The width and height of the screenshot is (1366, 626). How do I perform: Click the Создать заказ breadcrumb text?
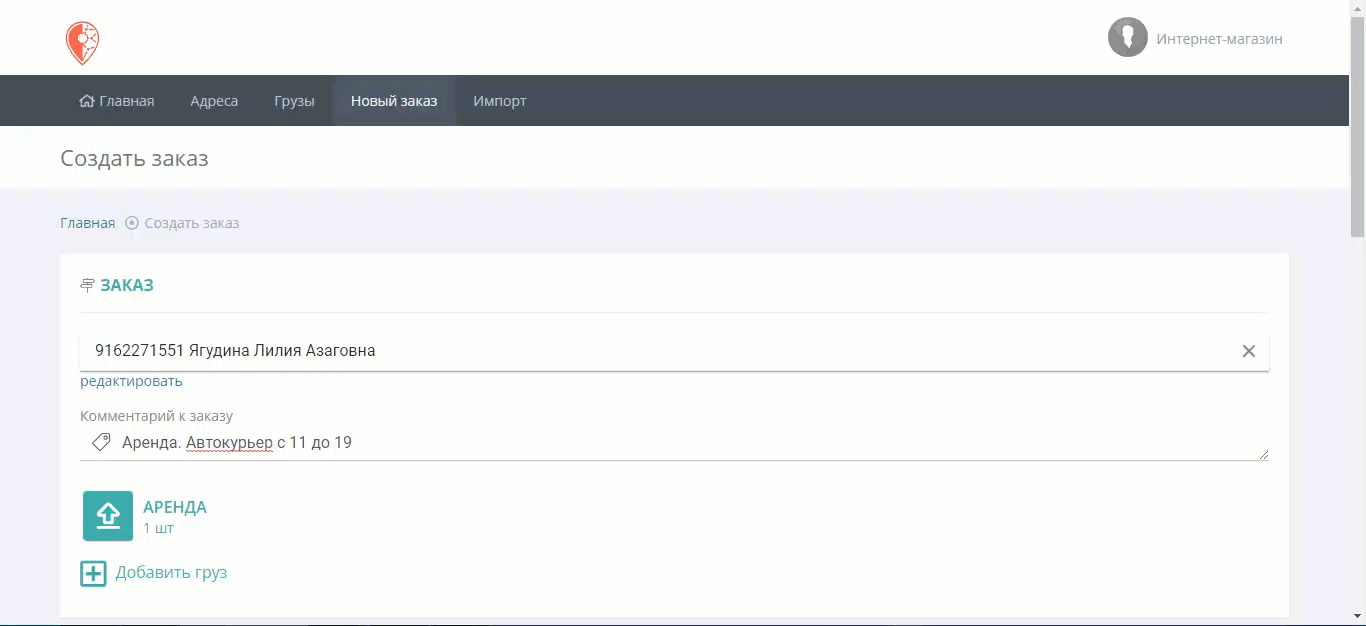[x=192, y=223]
